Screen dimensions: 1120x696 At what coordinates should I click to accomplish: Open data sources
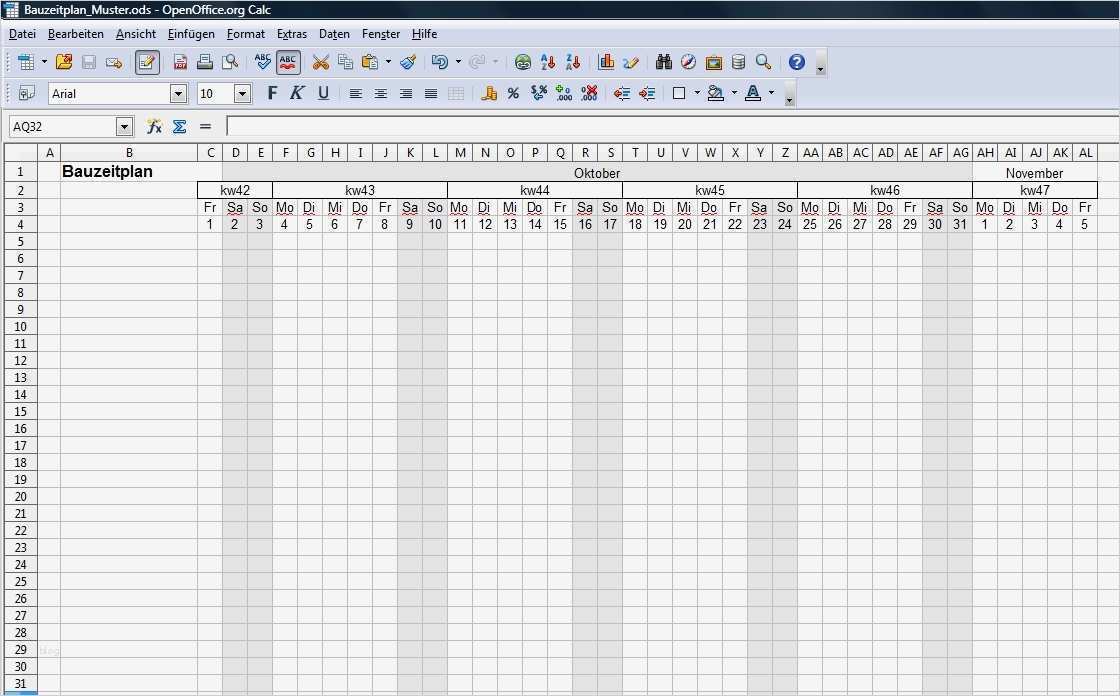[x=739, y=62]
